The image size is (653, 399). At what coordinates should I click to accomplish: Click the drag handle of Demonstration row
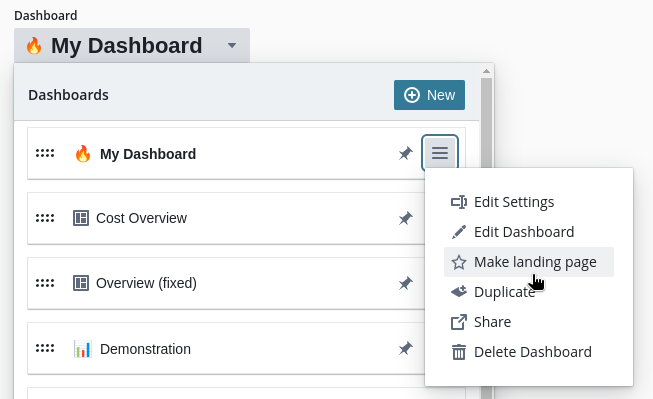[x=45, y=348]
